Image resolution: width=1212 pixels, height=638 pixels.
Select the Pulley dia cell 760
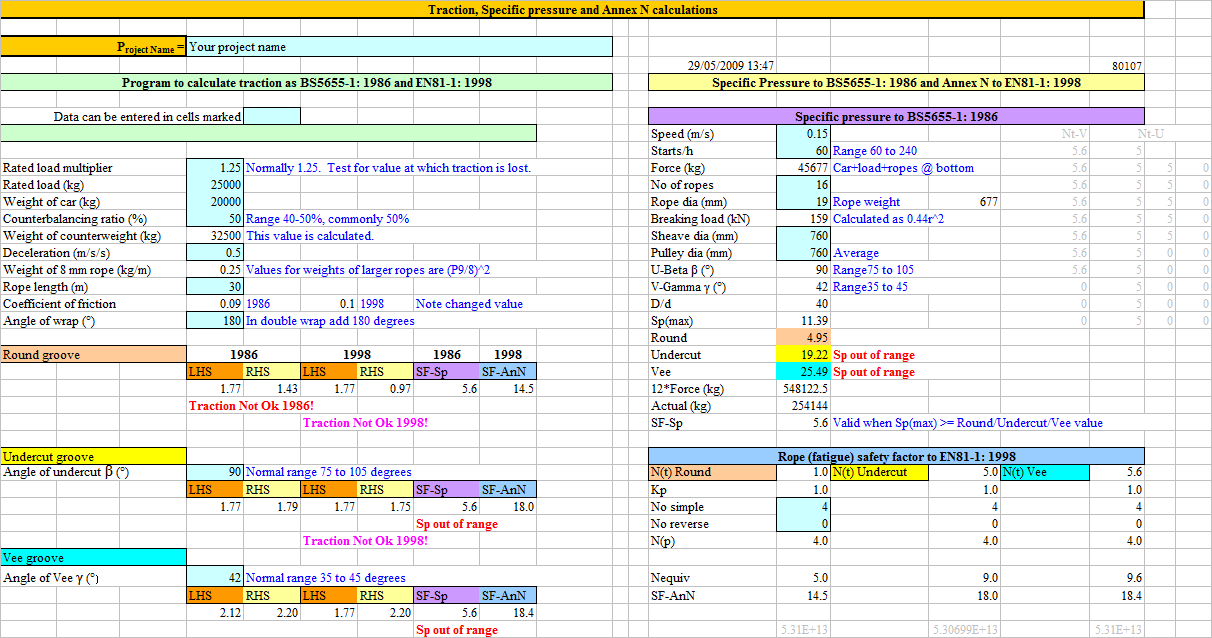click(803, 253)
